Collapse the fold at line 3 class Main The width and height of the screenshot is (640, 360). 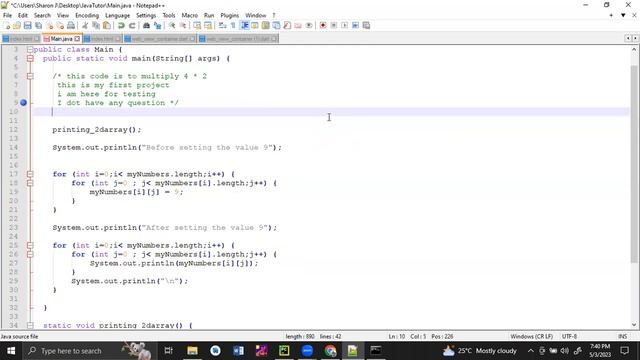point(30,49)
